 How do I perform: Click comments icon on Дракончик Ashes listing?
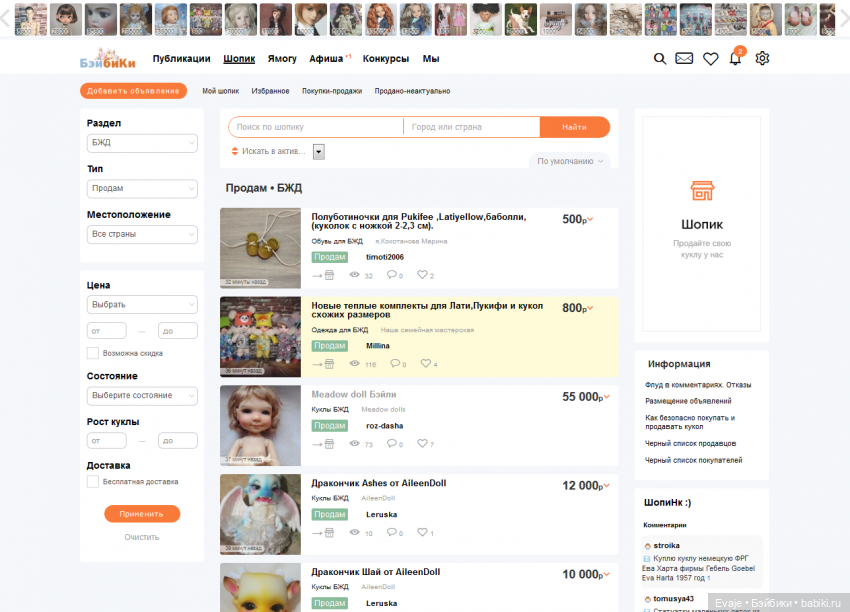click(x=393, y=533)
